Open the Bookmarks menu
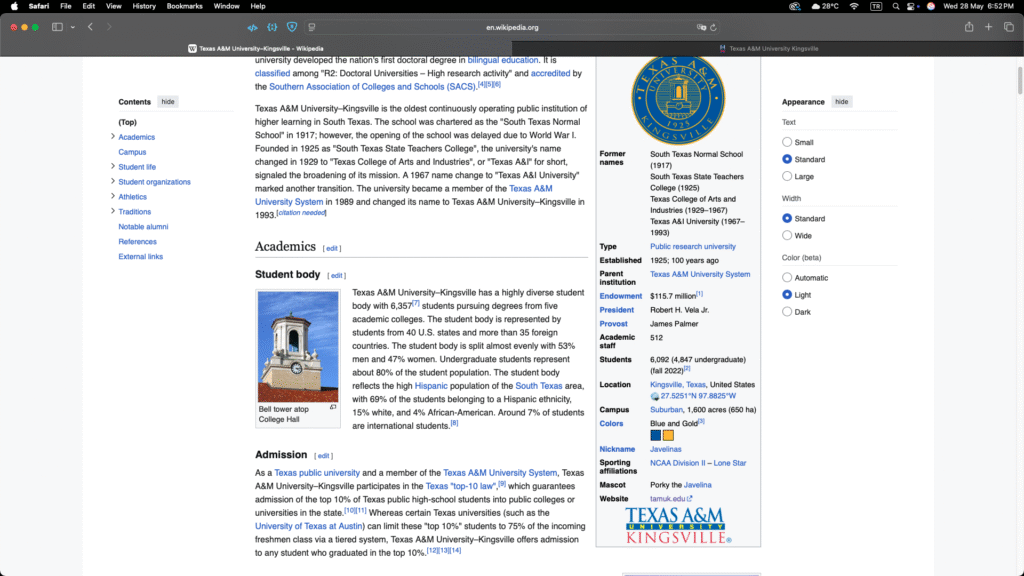 tap(184, 6)
